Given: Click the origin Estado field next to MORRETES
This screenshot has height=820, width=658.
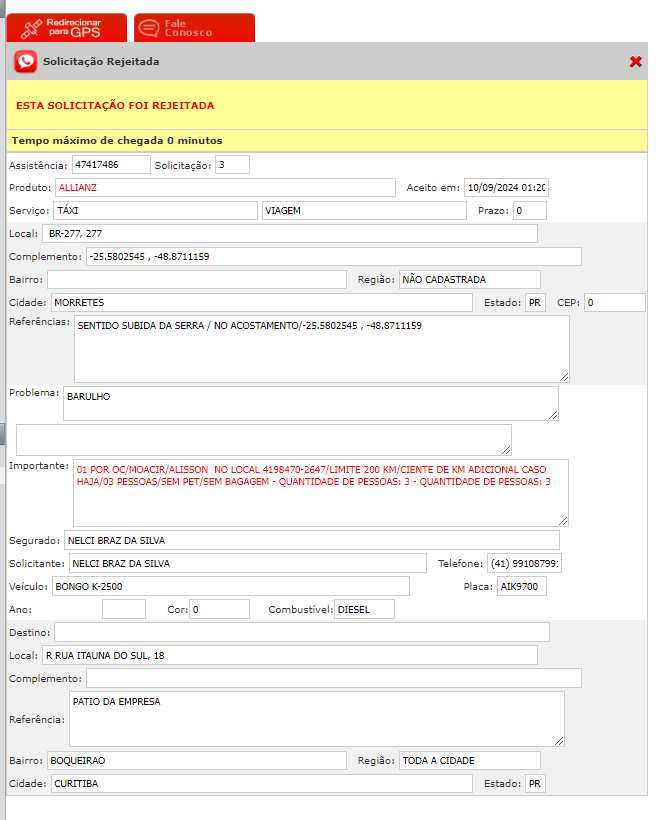Looking at the screenshot, I should [x=536, y=303].
